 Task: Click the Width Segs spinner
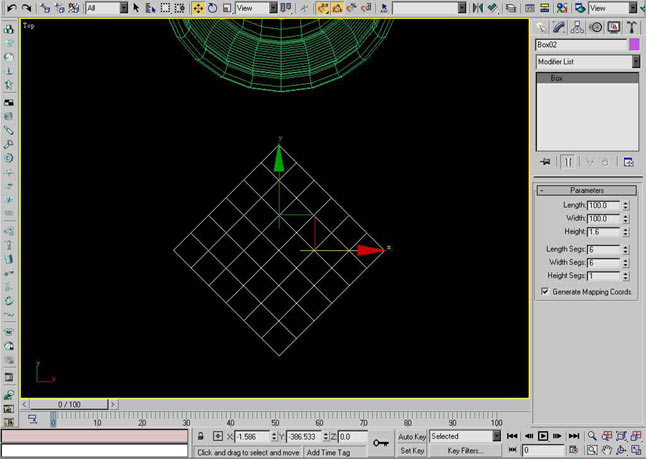coord(626,262)
